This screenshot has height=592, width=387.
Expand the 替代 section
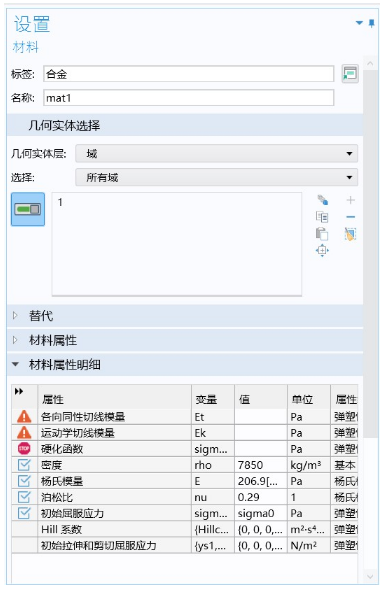[x=185, y=316]
